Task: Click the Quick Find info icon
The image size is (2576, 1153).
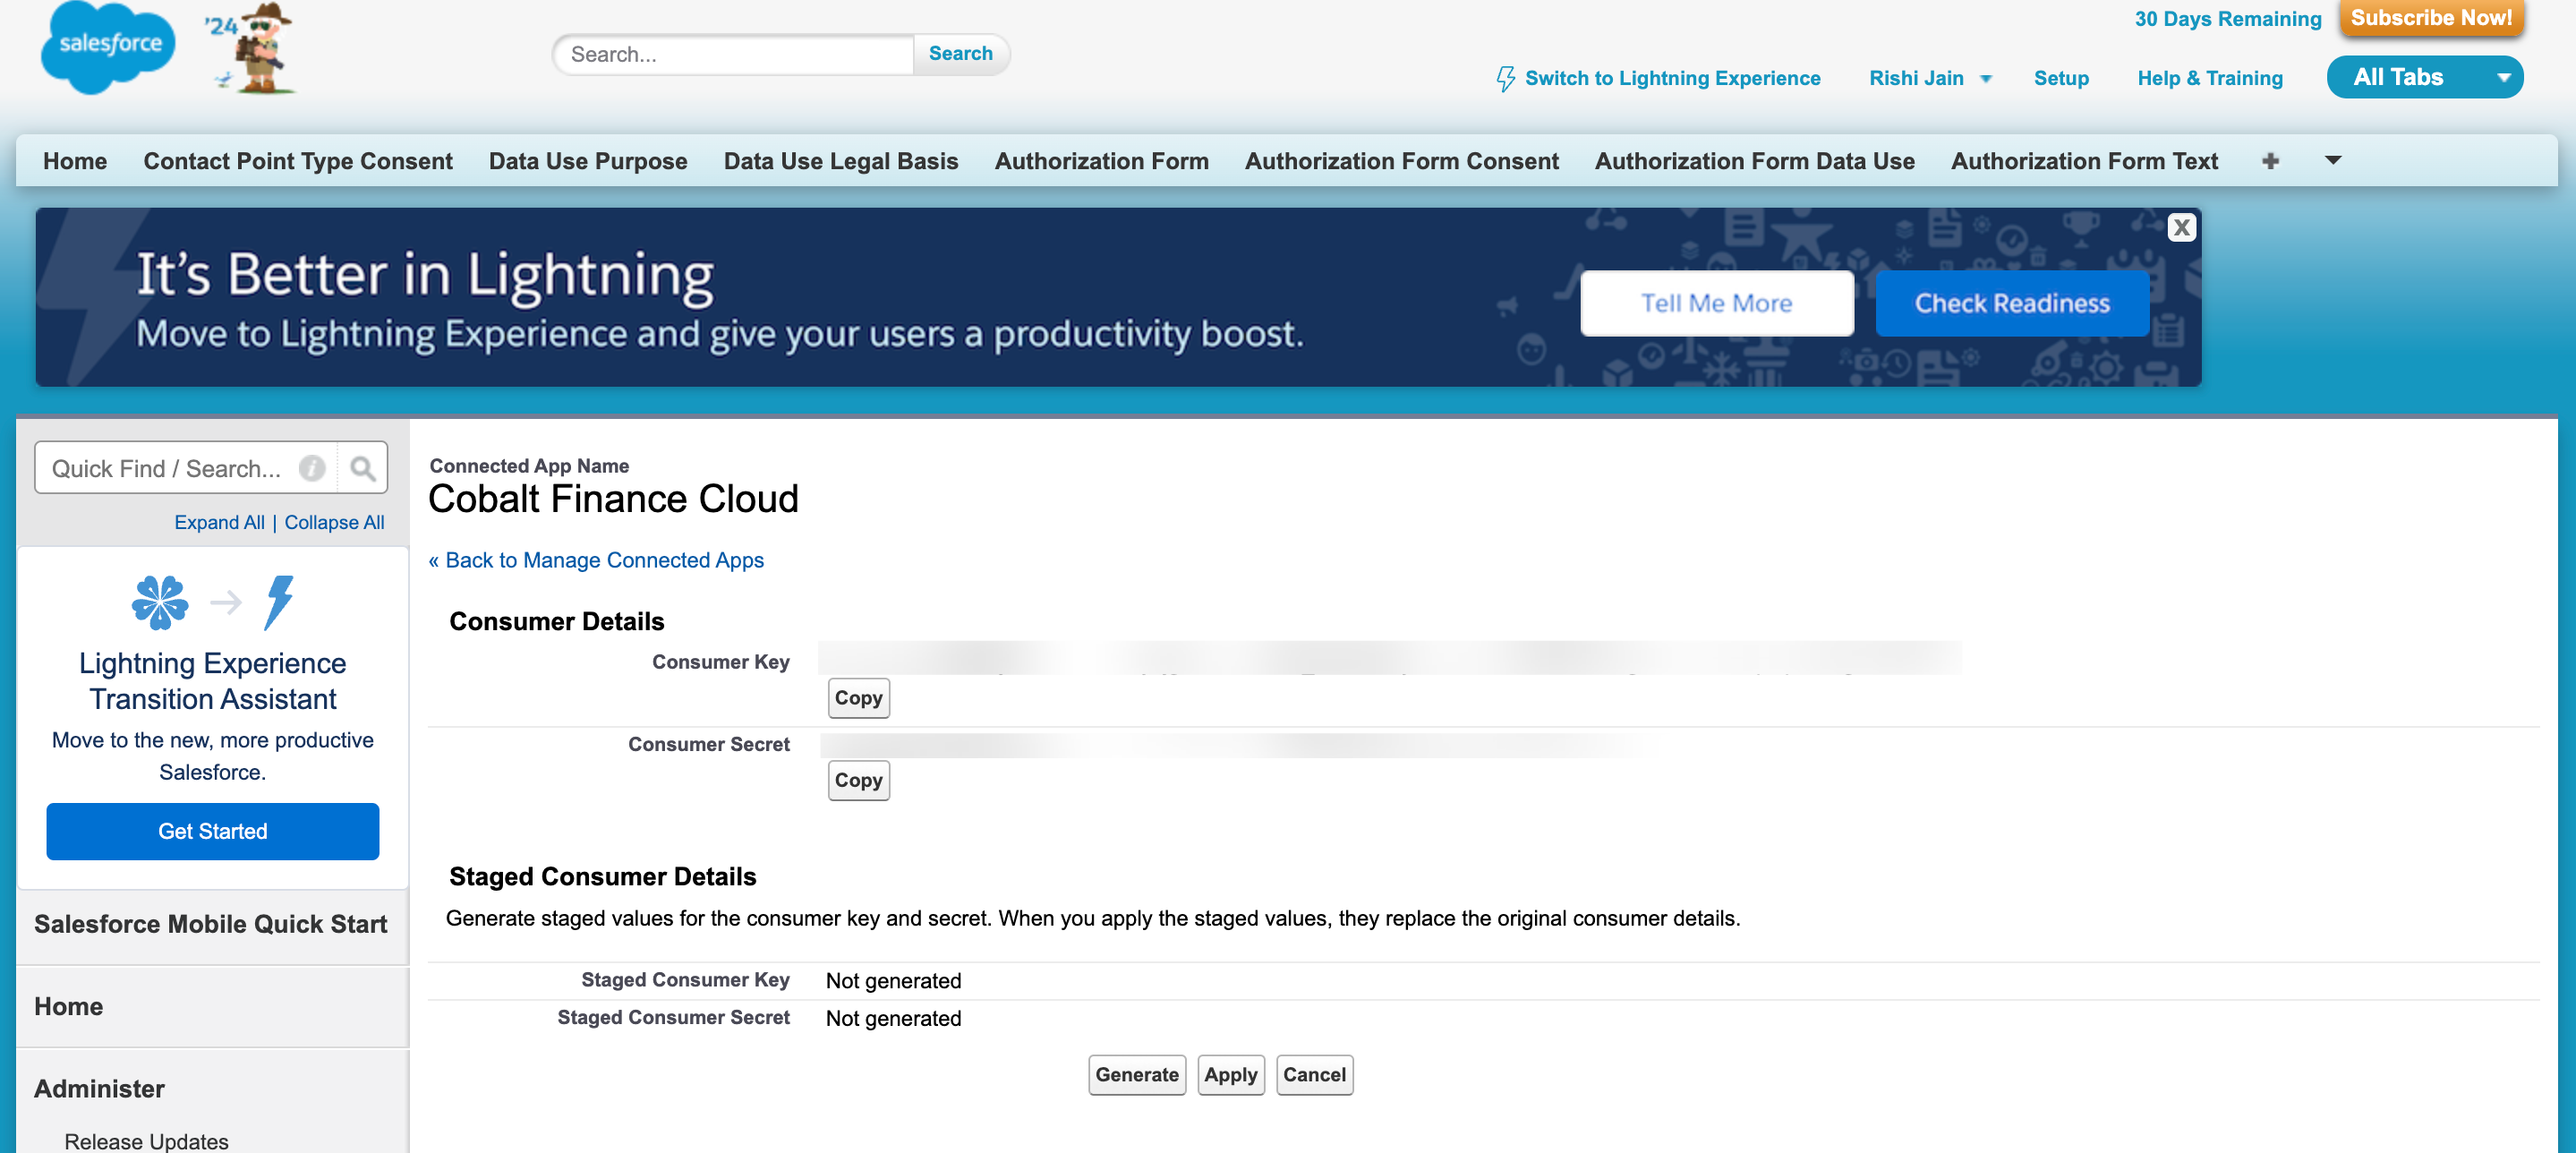Action: (312, 468)
